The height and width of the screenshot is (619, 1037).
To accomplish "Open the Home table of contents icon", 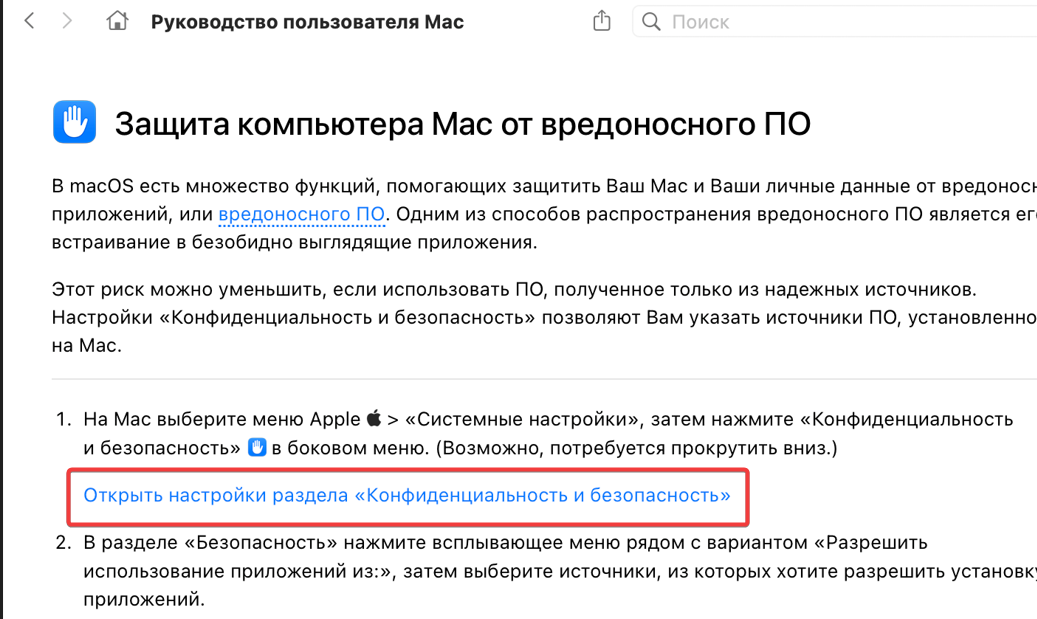I will (x=117, y=21).
